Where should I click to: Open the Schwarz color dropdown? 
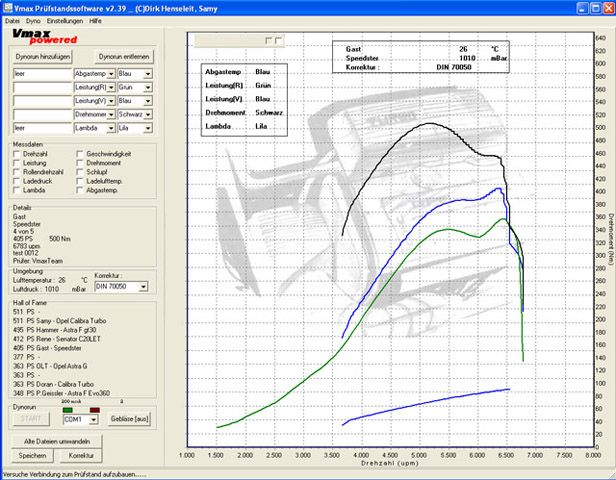tap(148, 114)
